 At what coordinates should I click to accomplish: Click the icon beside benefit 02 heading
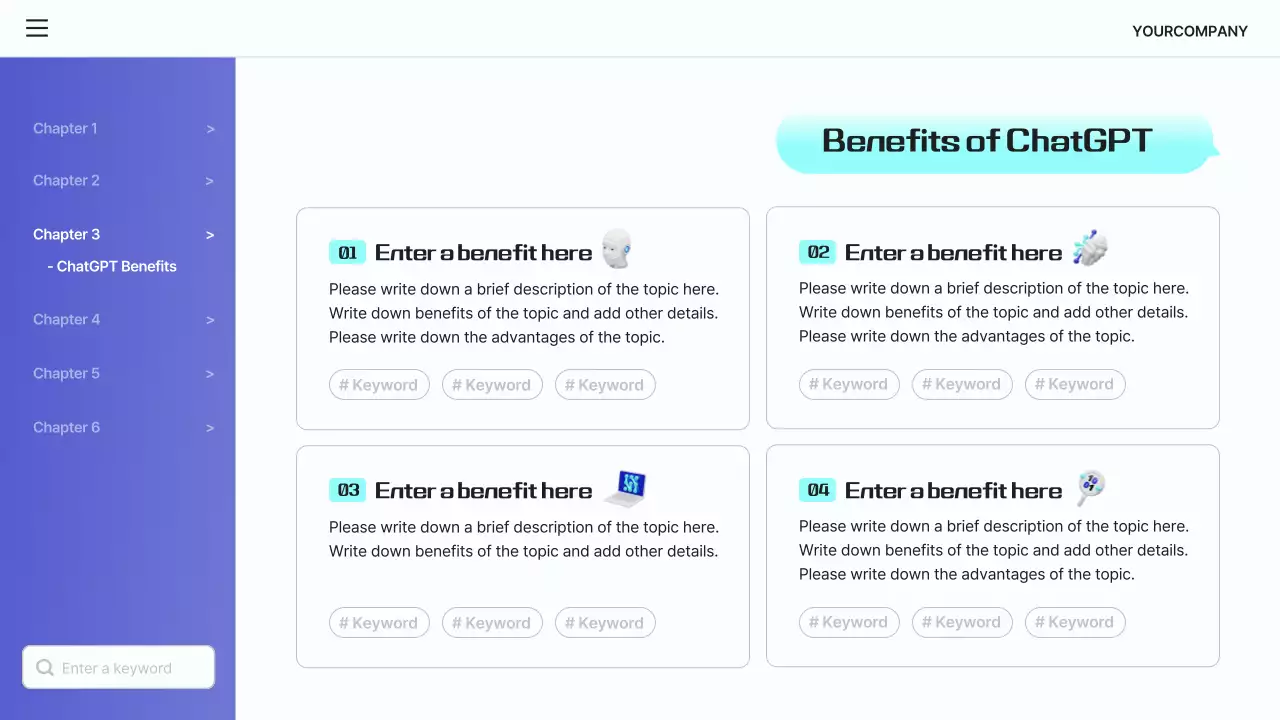1089,248
